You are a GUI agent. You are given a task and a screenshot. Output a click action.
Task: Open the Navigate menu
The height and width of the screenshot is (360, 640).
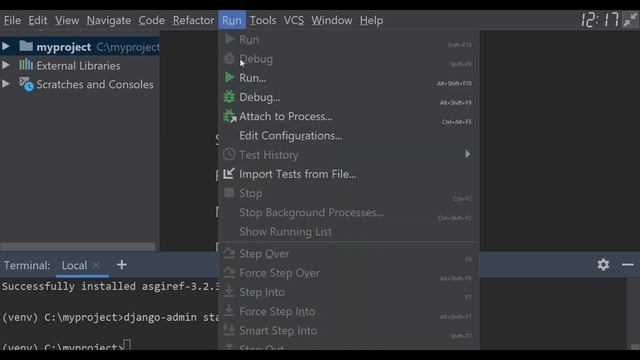(109, 20)
